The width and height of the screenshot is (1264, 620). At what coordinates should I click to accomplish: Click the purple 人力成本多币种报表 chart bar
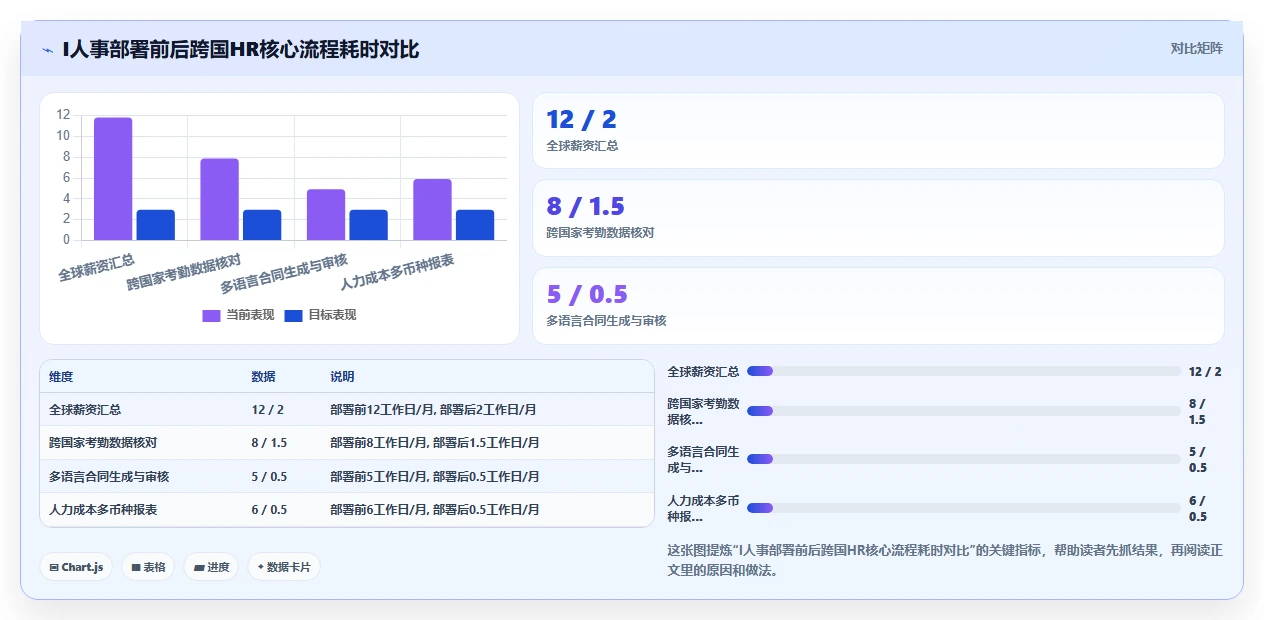pos(432,210)
